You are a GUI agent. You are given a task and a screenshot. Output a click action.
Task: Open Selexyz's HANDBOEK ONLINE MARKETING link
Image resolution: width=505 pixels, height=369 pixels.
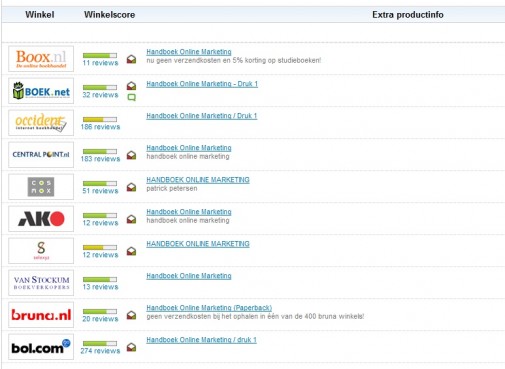click(198, 244)
